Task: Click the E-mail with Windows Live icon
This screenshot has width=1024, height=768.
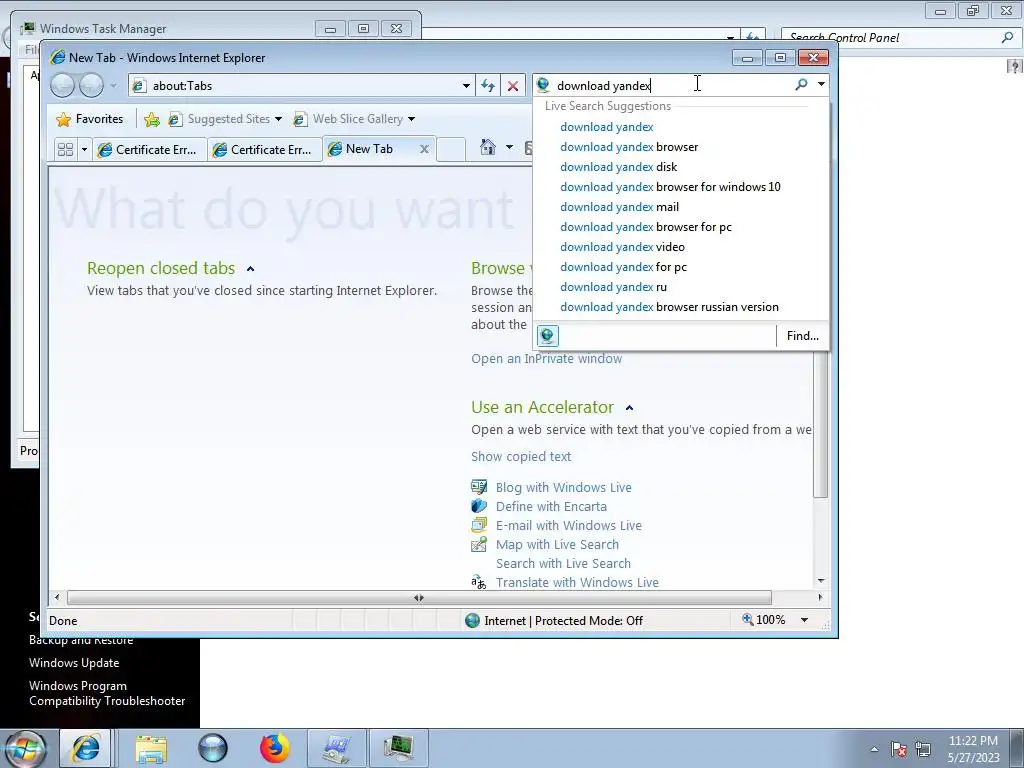Action: click(x=479, y=525)
